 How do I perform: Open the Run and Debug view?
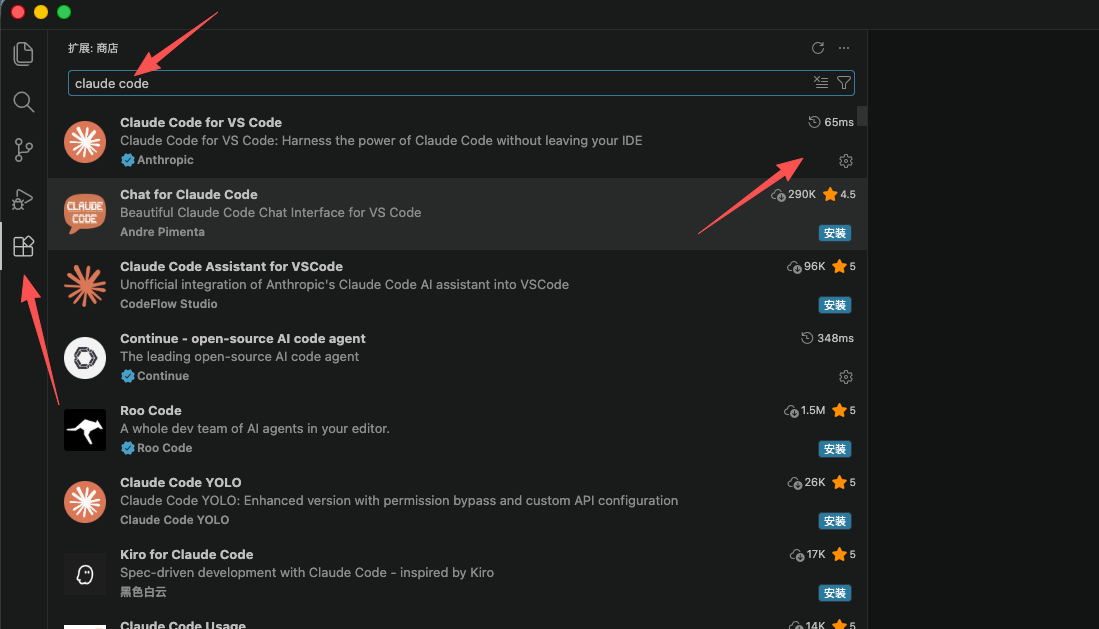(x=22, y=199)
